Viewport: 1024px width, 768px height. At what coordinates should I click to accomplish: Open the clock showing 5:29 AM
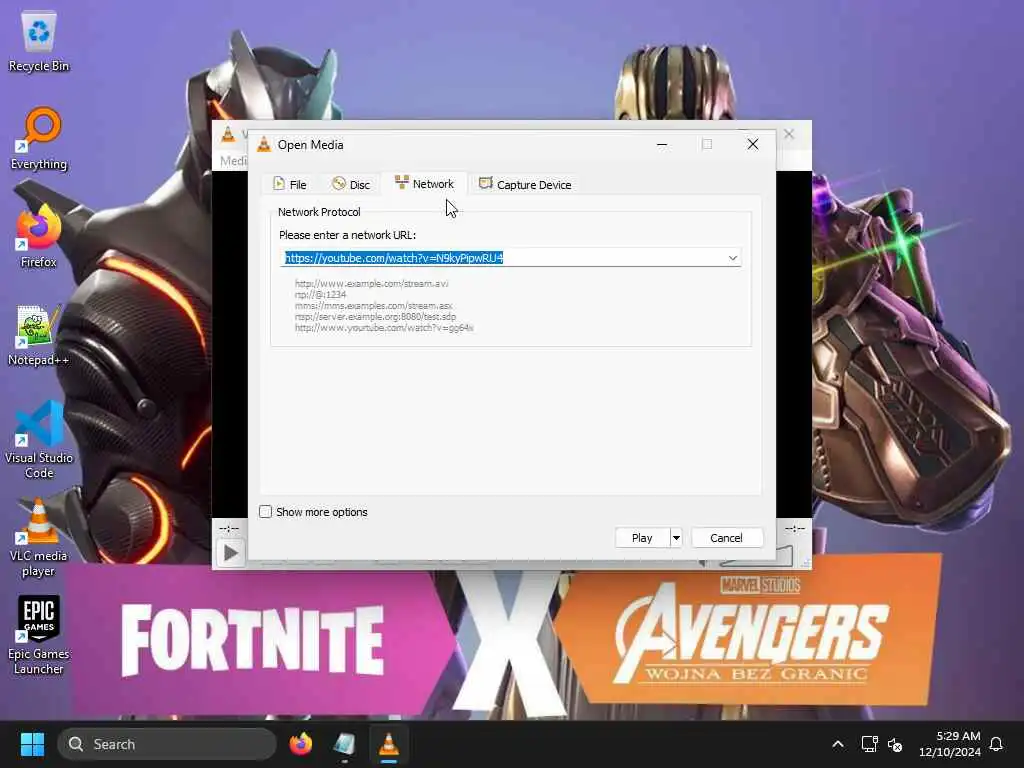(950, 744)
